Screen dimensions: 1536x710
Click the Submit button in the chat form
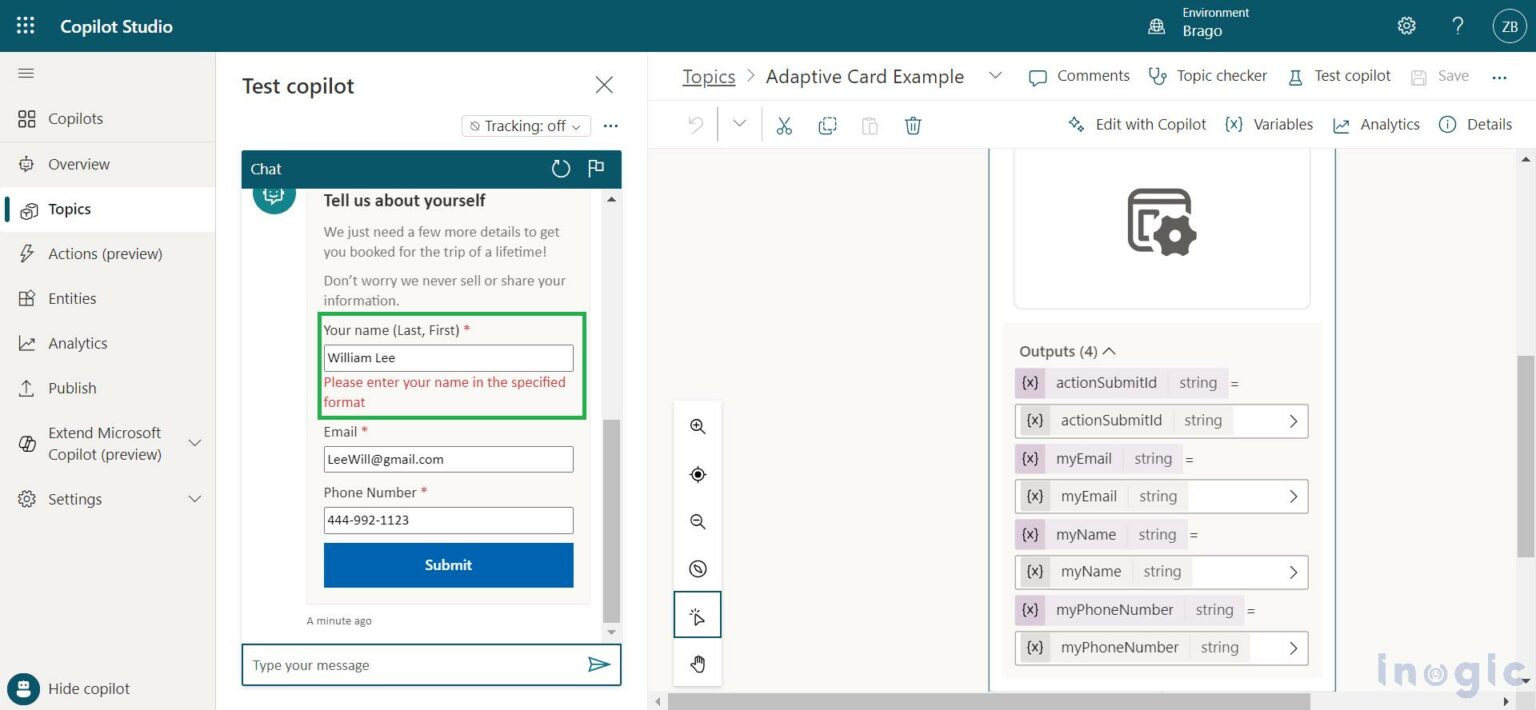click(448, 565)
